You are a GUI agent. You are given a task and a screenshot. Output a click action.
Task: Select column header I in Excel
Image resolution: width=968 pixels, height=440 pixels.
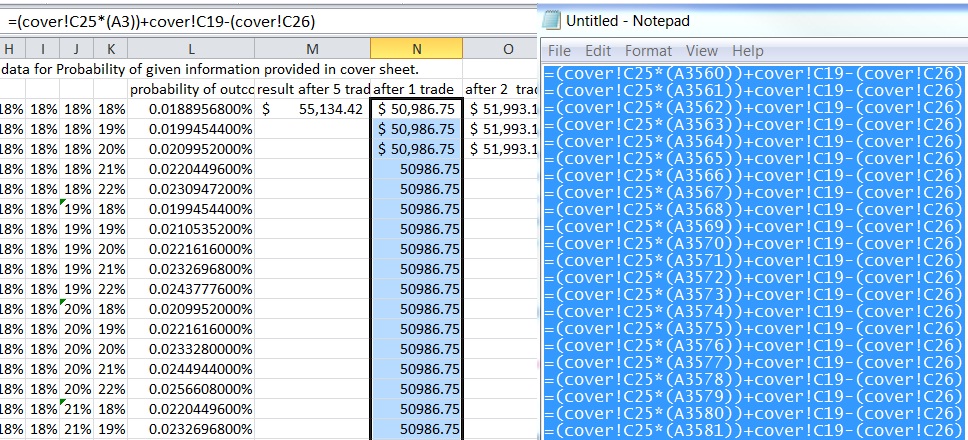43,49
